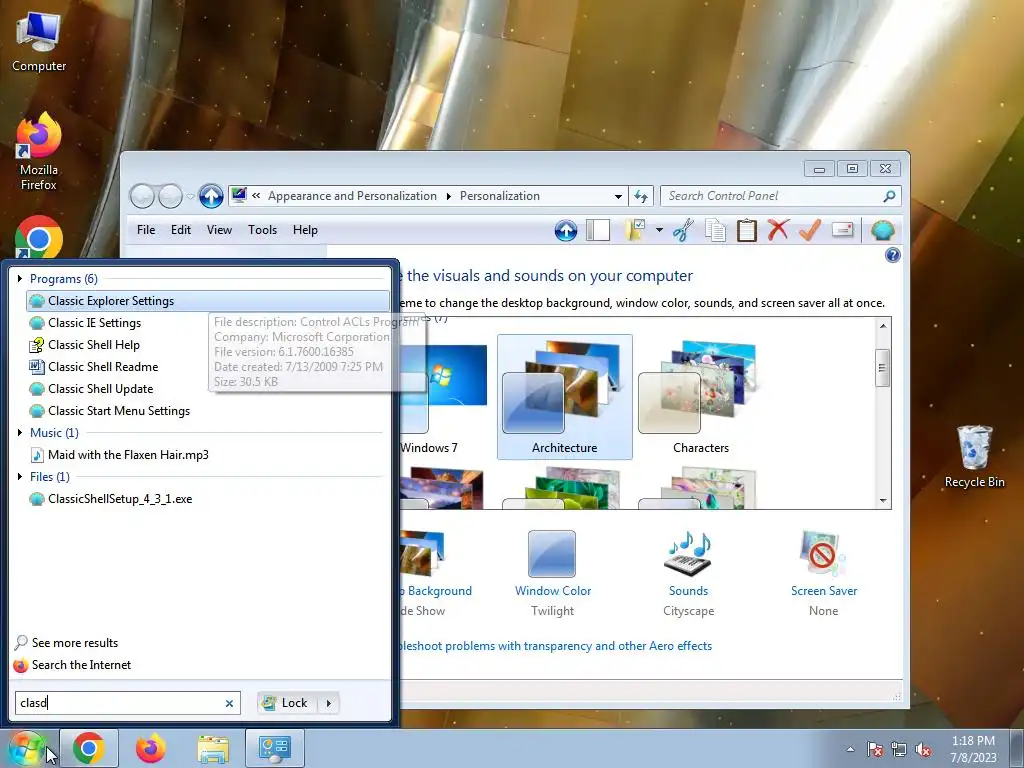Expand the breadcrumb chevron before Appearance
The height and width of the screenshot is (768, 1024).
(257, 196)
